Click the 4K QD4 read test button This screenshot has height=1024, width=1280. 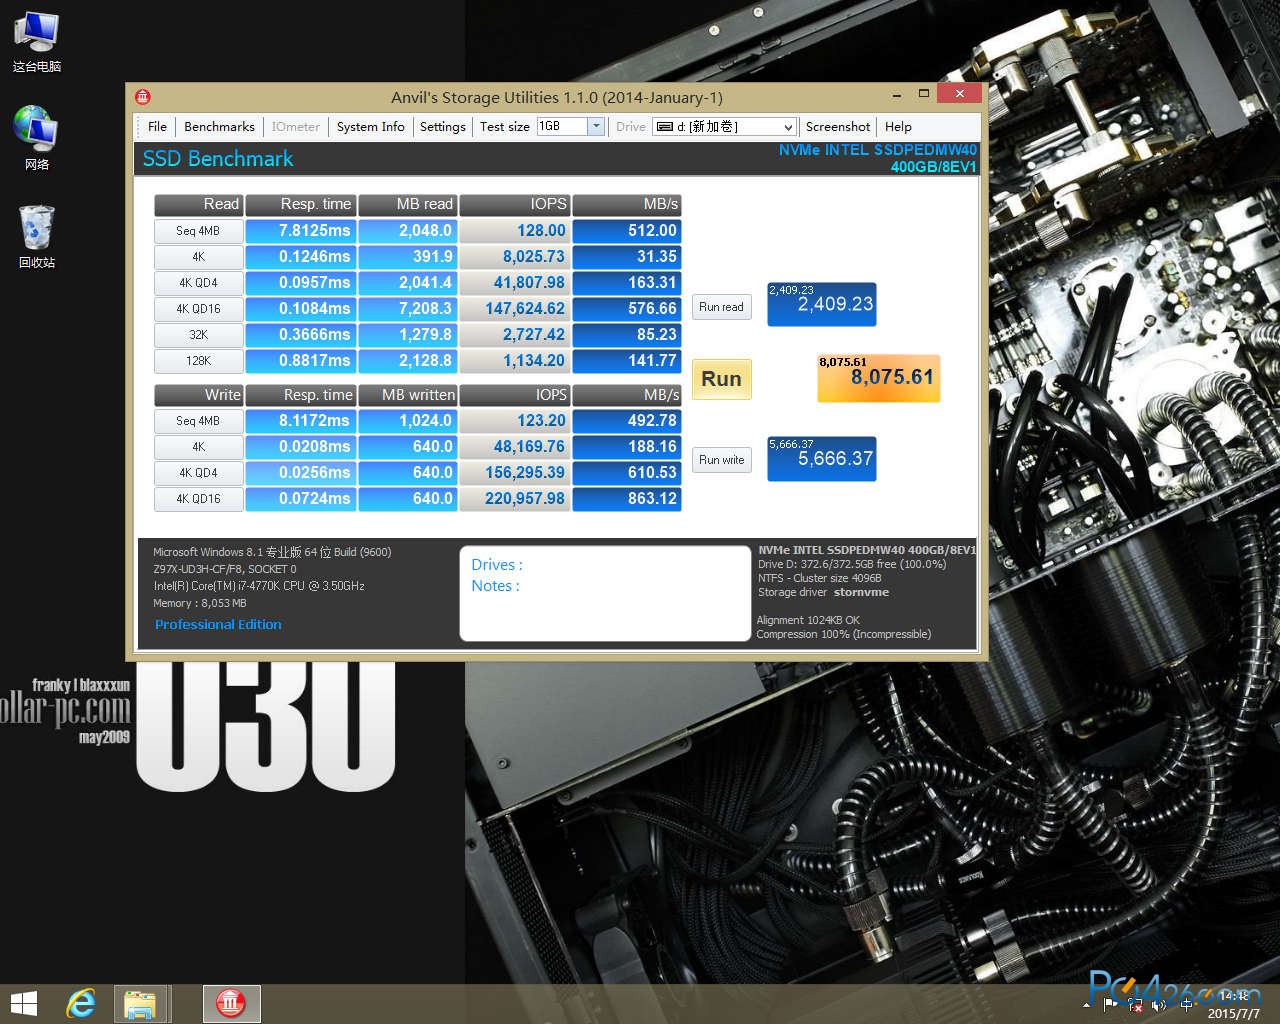pos(198,283)
